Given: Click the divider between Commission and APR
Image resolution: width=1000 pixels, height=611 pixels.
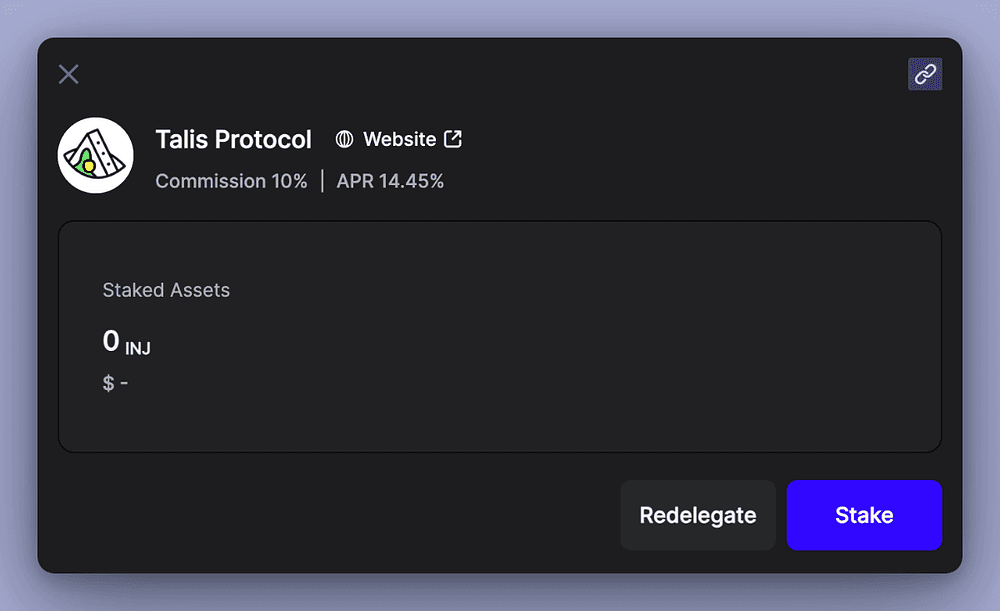Looking at the screenshot, I should 322,181.
